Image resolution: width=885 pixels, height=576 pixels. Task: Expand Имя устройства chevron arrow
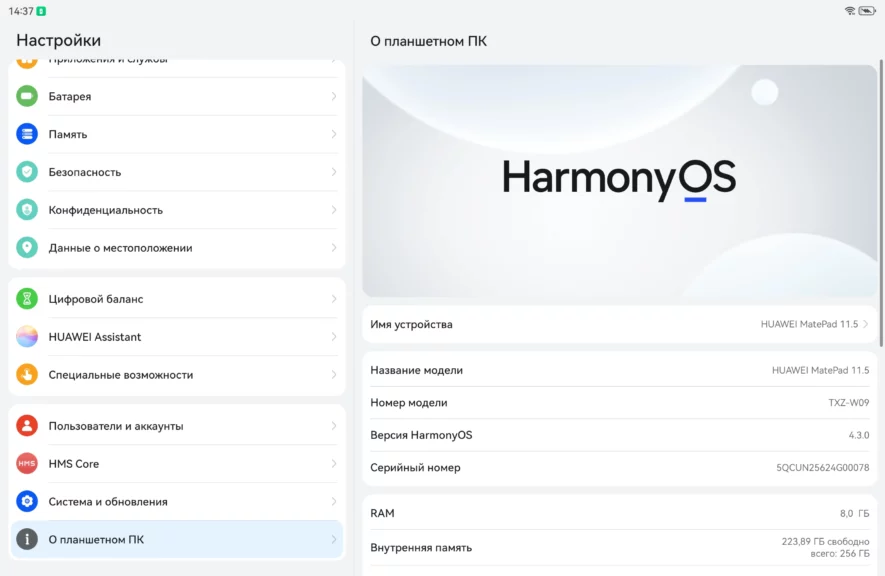(865, 324)
